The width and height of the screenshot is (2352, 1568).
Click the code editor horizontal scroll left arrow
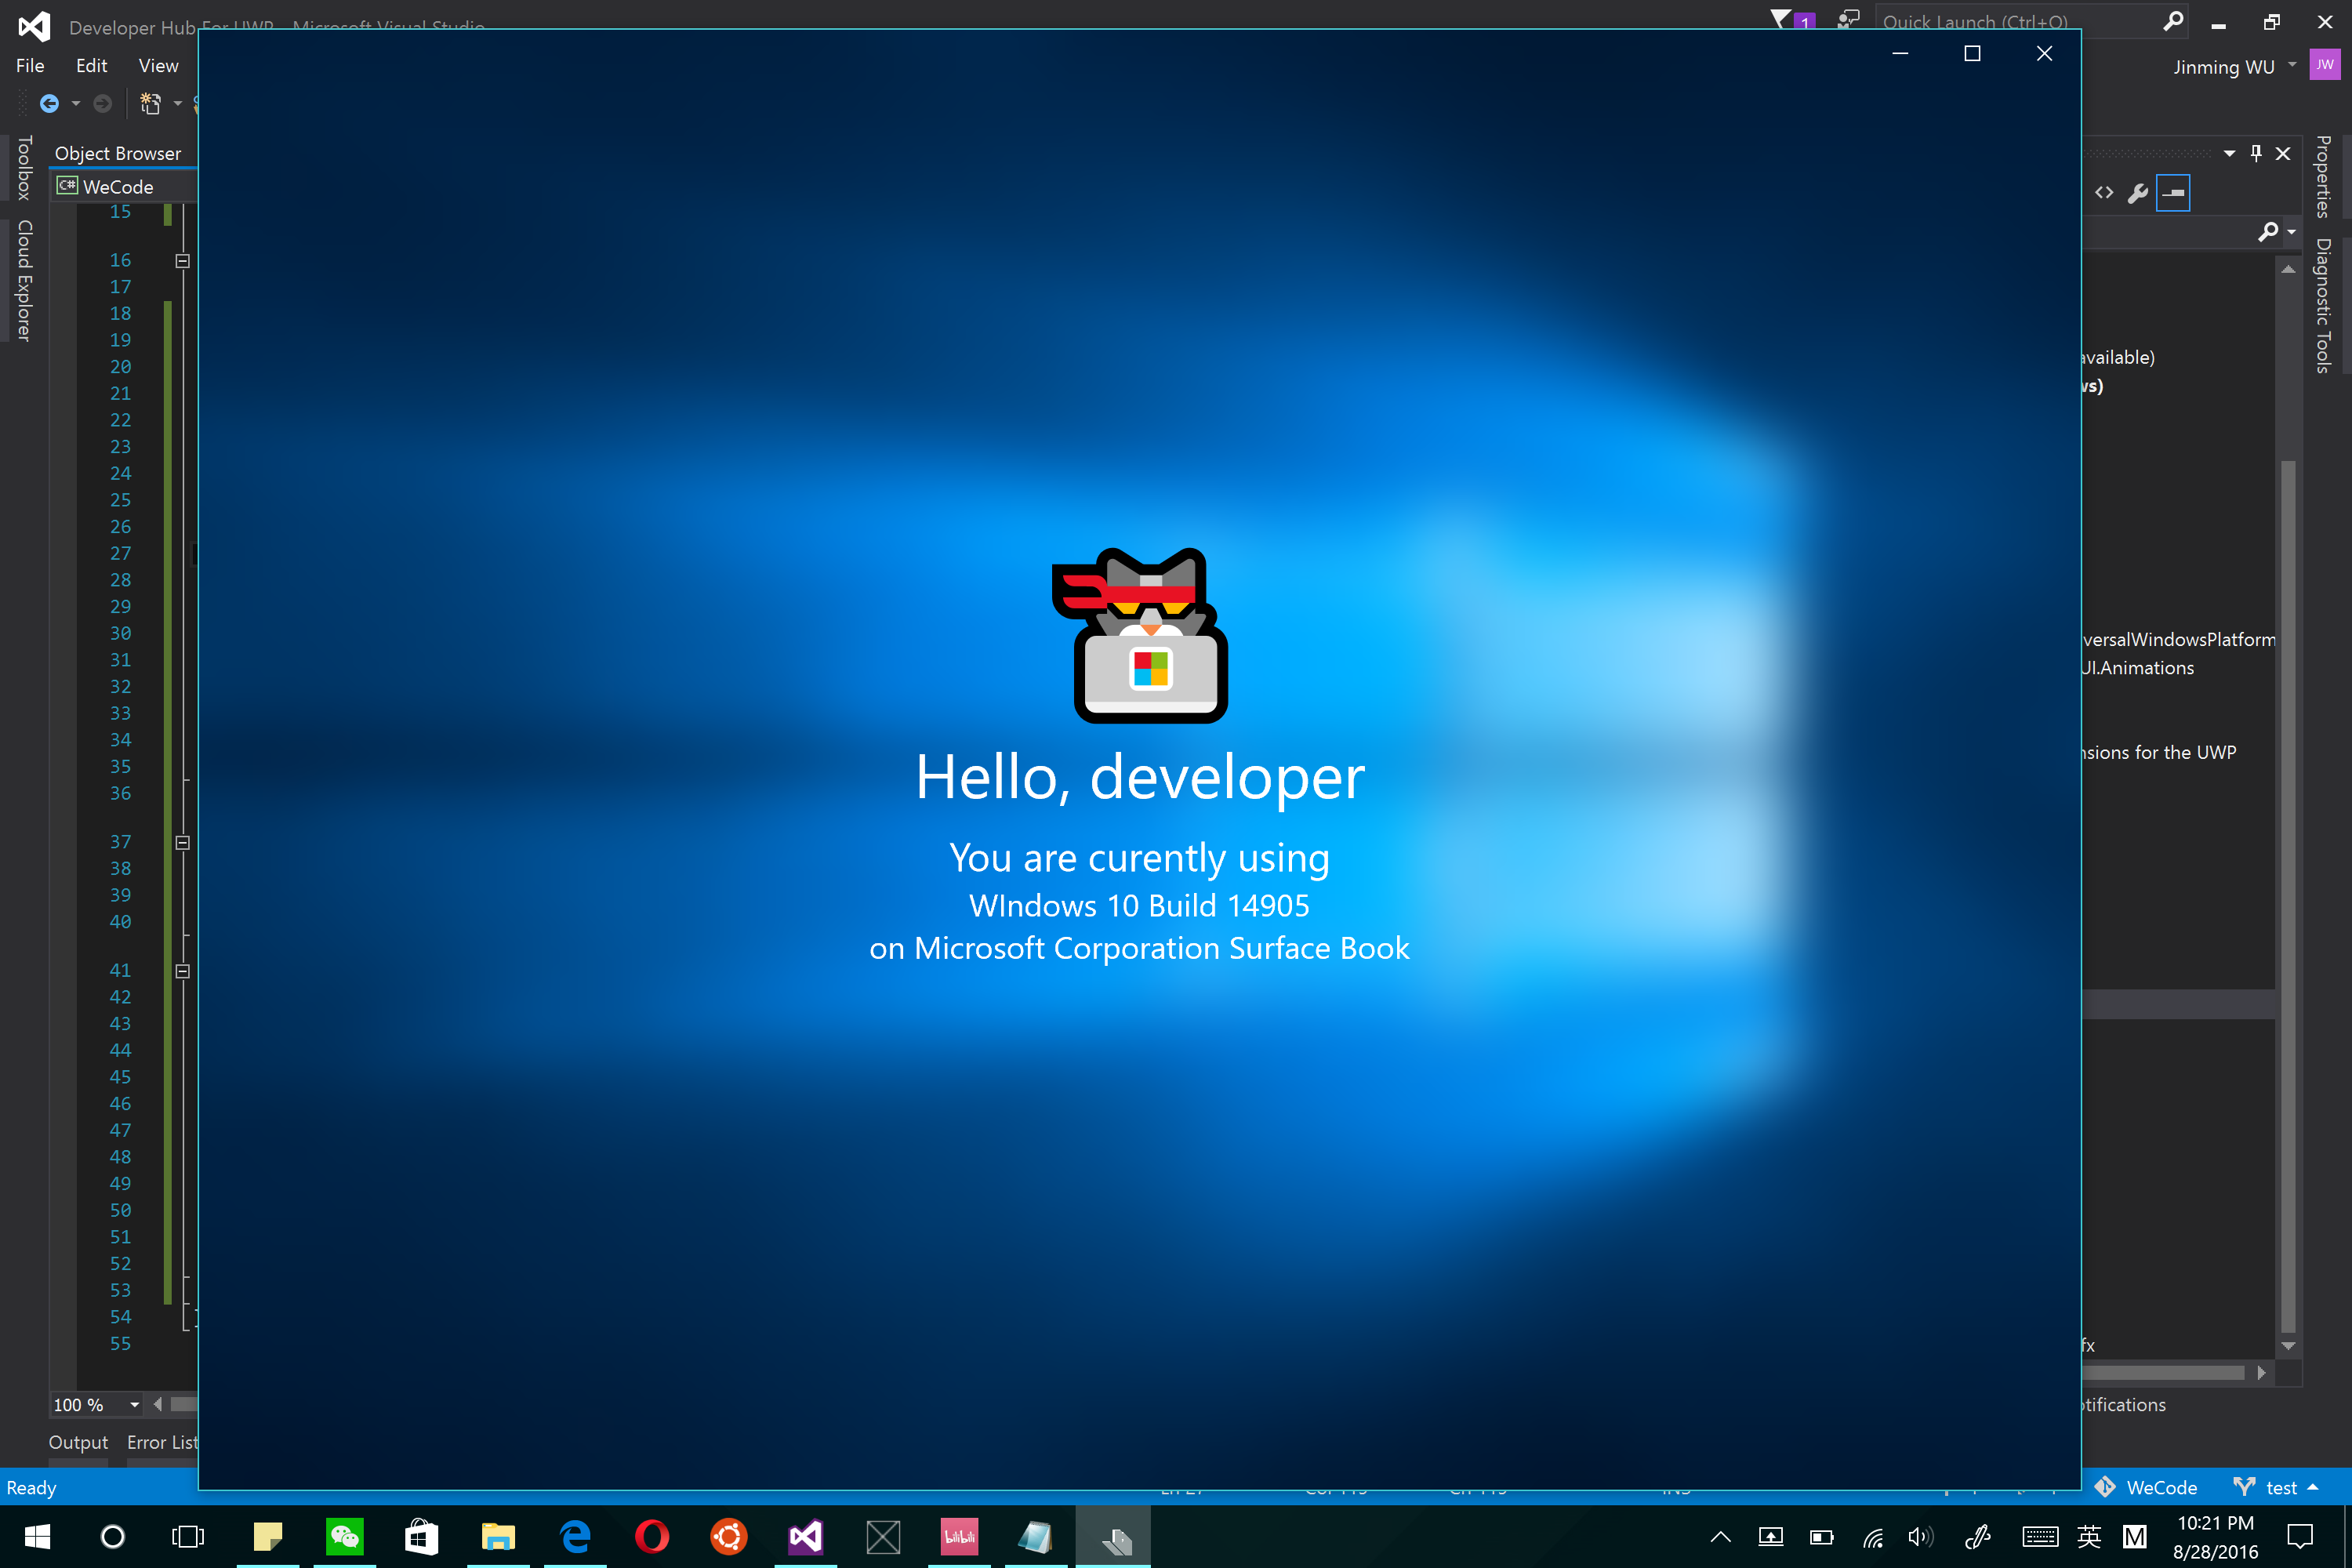point(158,1405)
